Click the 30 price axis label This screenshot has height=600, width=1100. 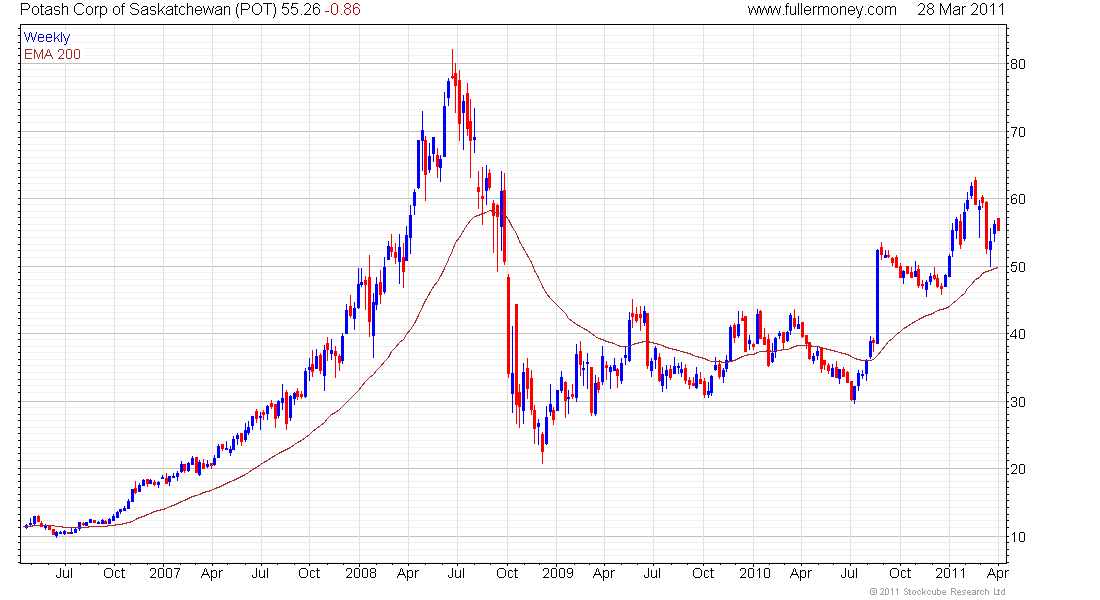pyautogui.click(x=1017, y=402)
